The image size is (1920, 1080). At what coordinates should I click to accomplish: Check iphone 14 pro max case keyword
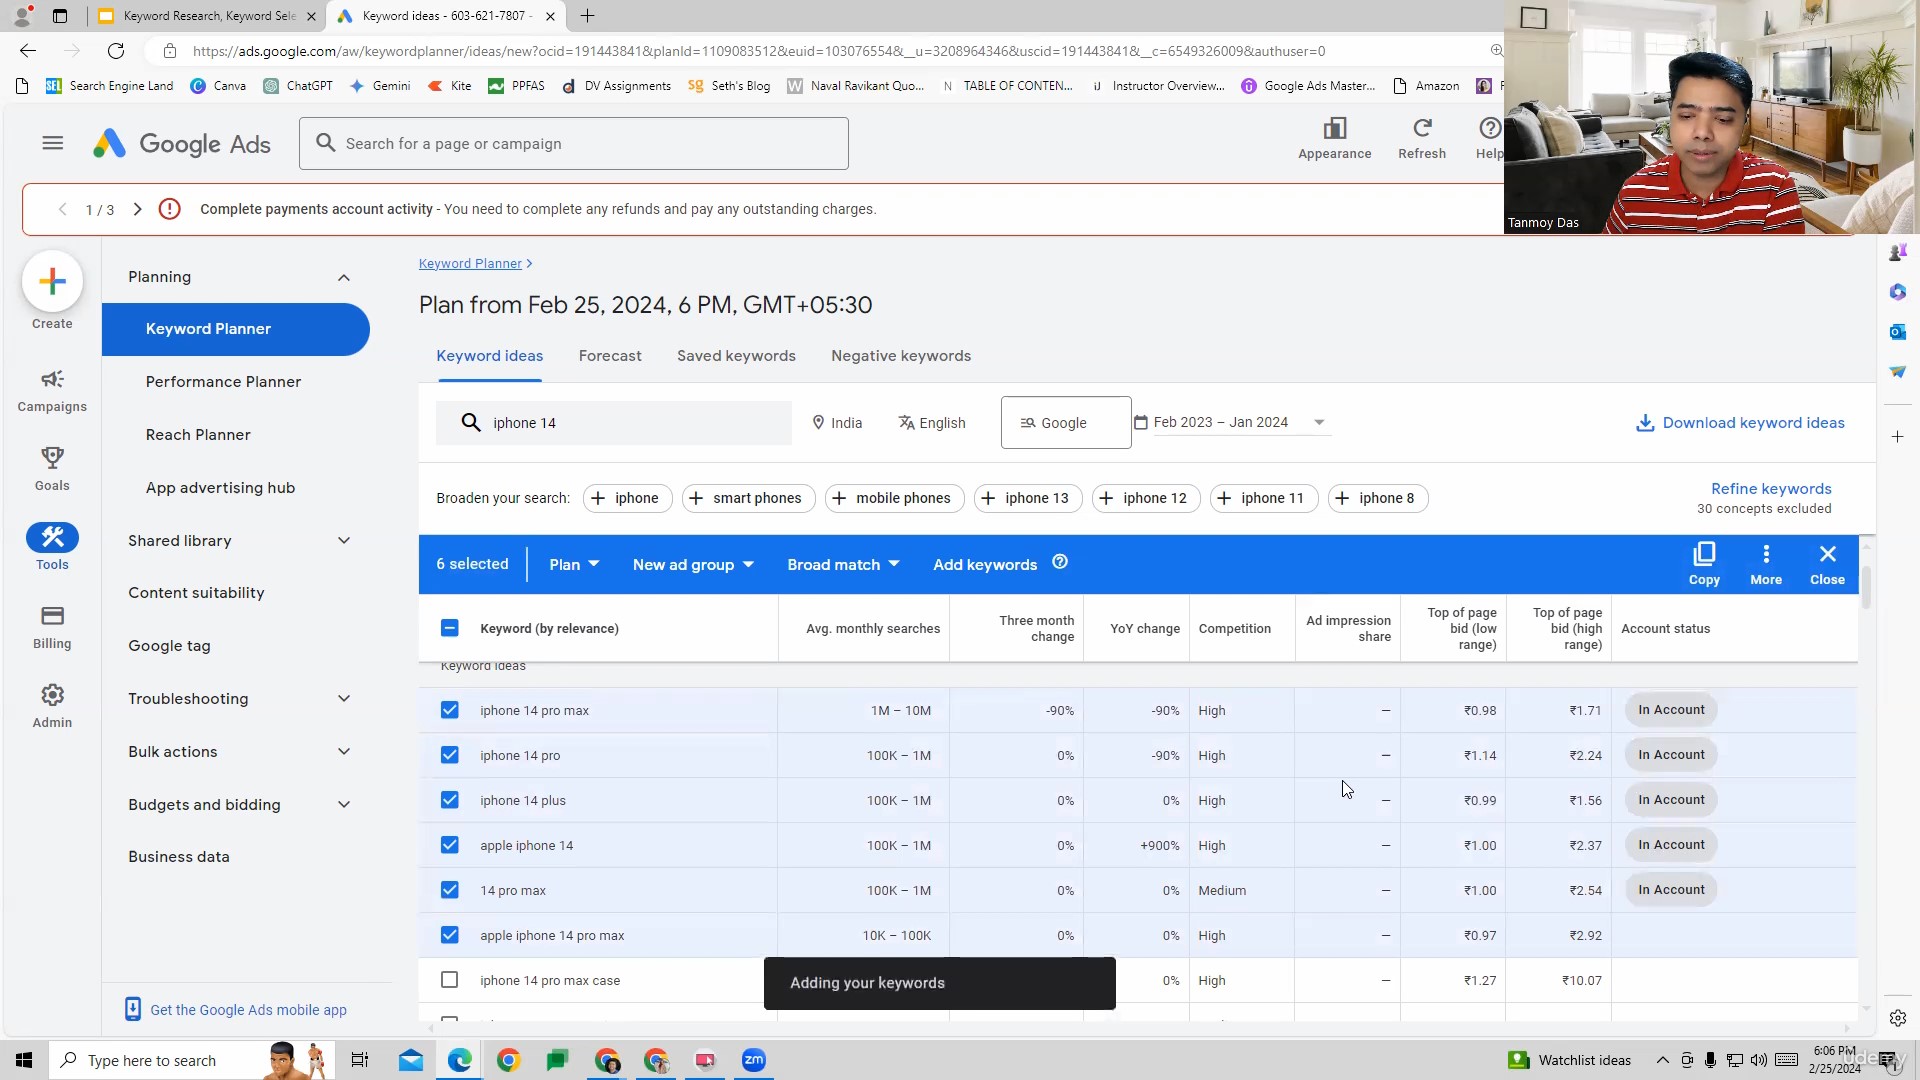pyautogui.click(x=450, y=980)
